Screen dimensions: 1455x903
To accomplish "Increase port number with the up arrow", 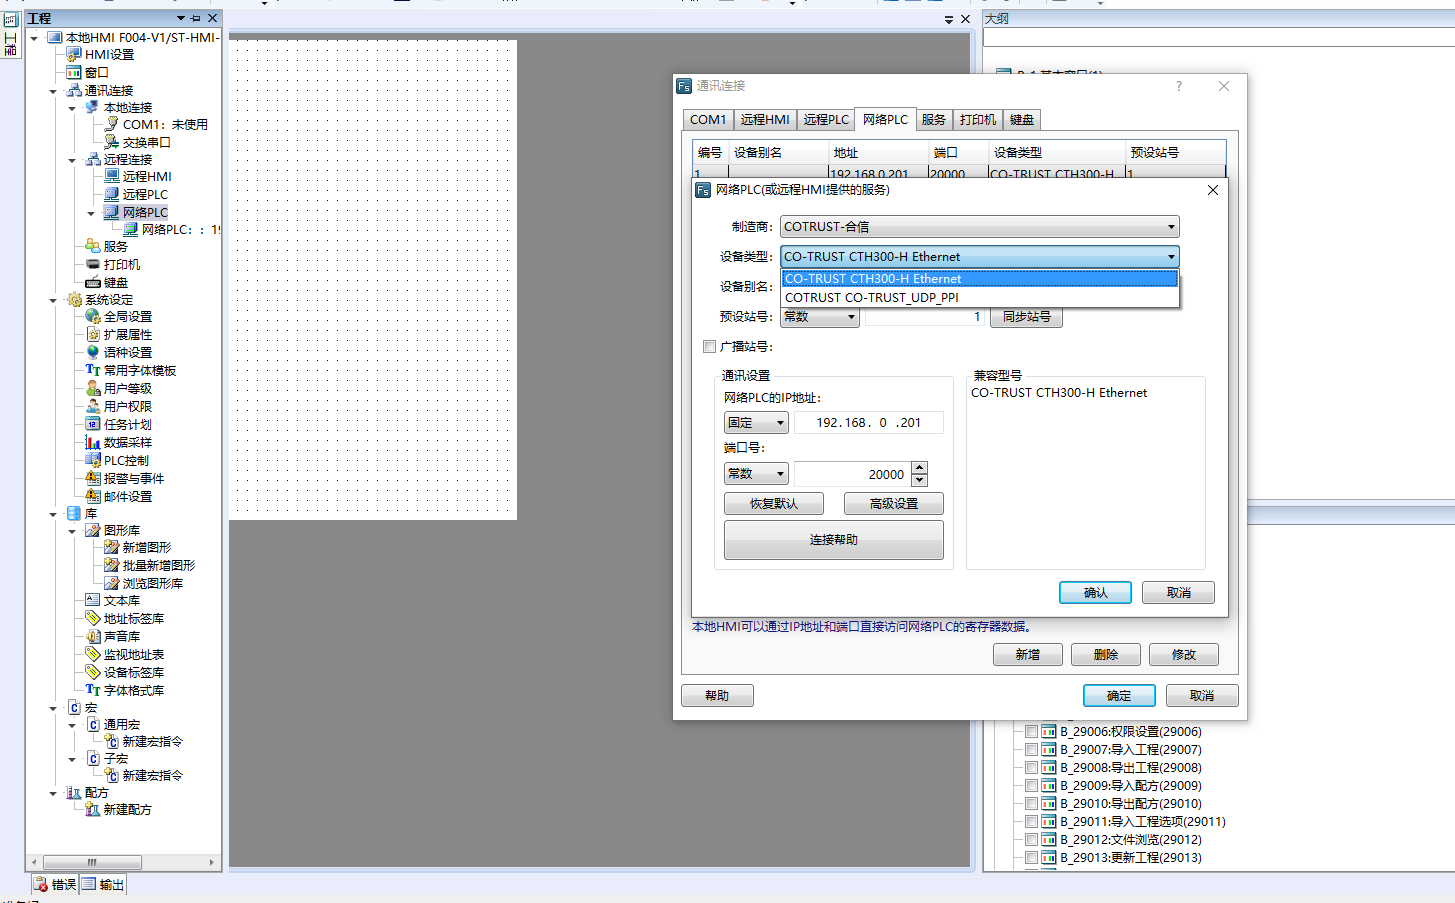I will coord(920,468).
